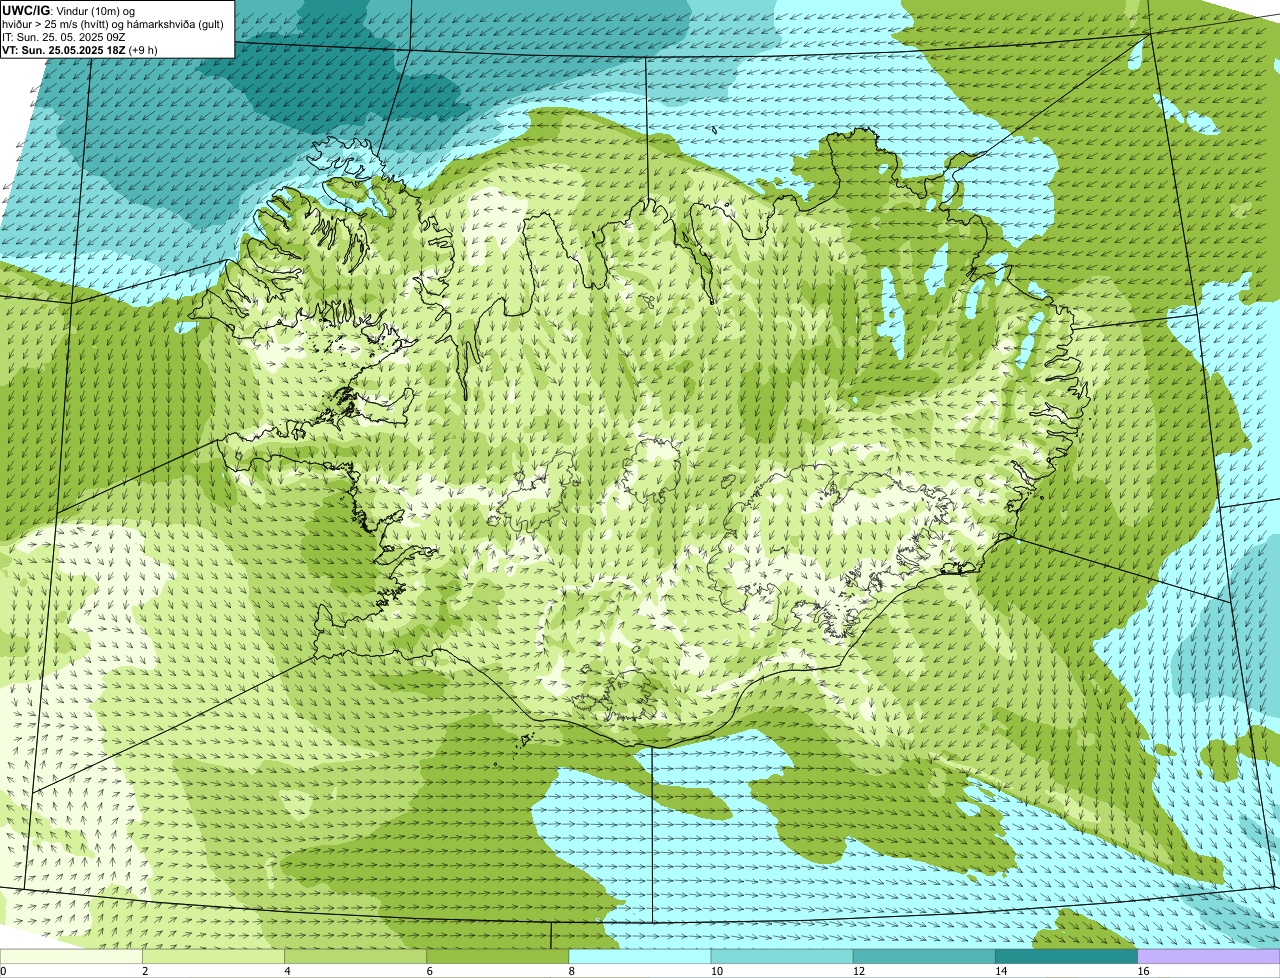Viewport: 1280px width, 978px height.
Task: Click the purple legend swatch above 16 m/s
Action: [1208, 957]
